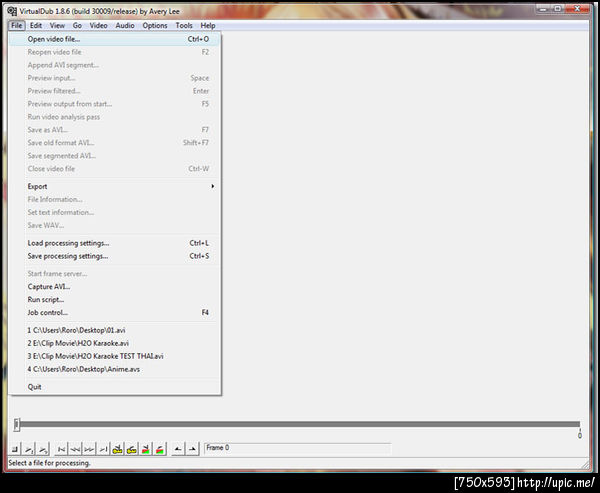Viewport: 600px width, 493px height.
Task: Click the Stop playback button
Action: click(x=15, y=449)
